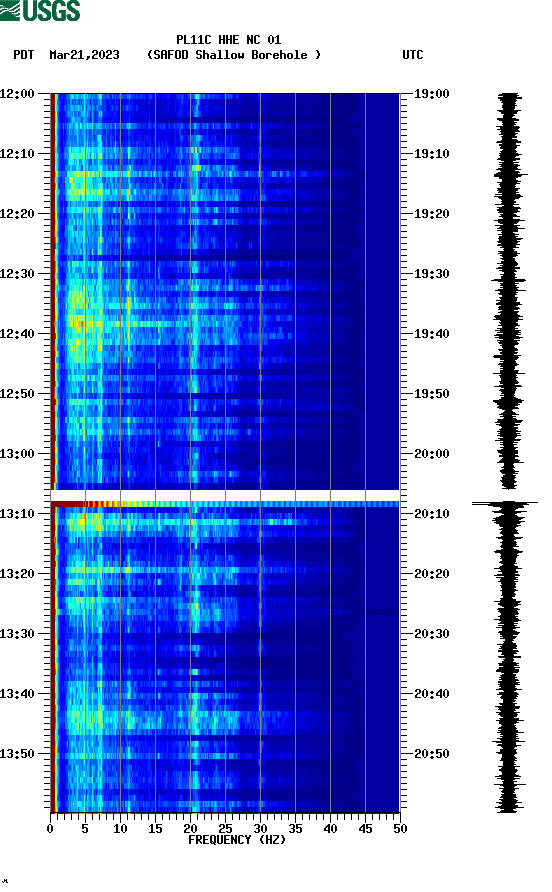Click the '13:20' PDT time label
Screen dimensions: 552x892
pyautogui.click(x=17, y=574)
